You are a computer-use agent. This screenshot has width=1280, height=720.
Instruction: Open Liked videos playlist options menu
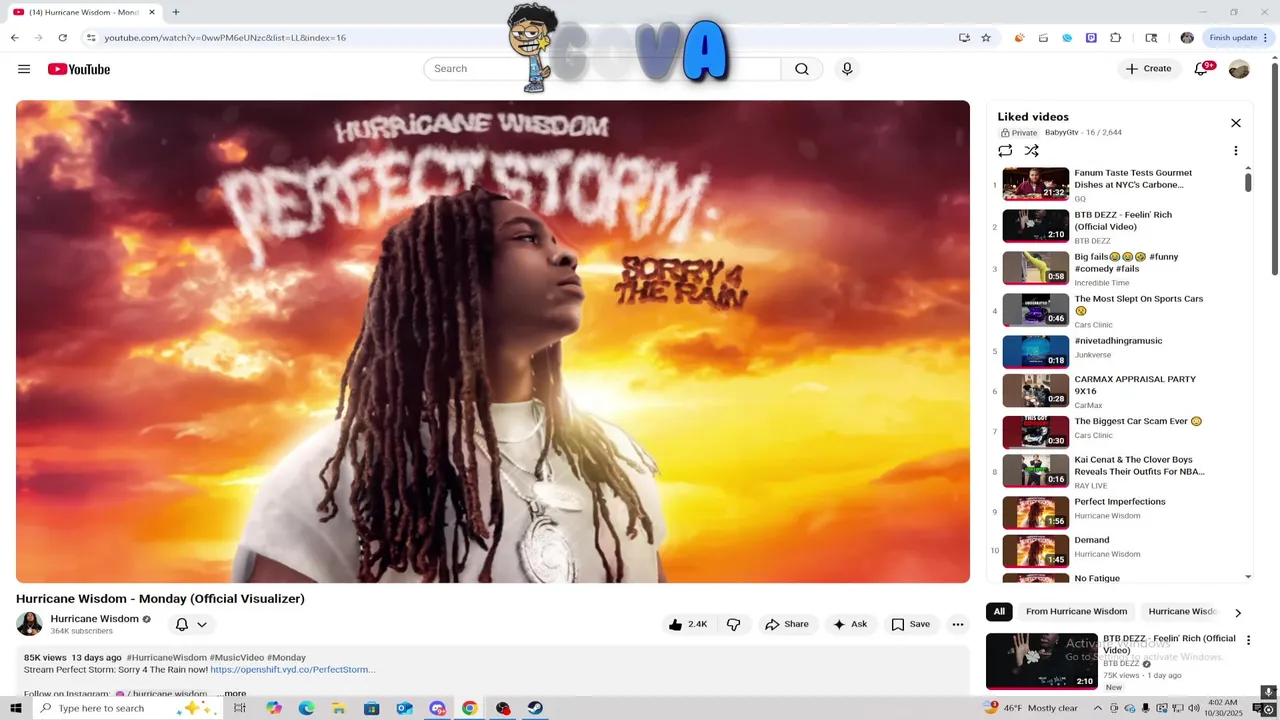pos(1236,151)
